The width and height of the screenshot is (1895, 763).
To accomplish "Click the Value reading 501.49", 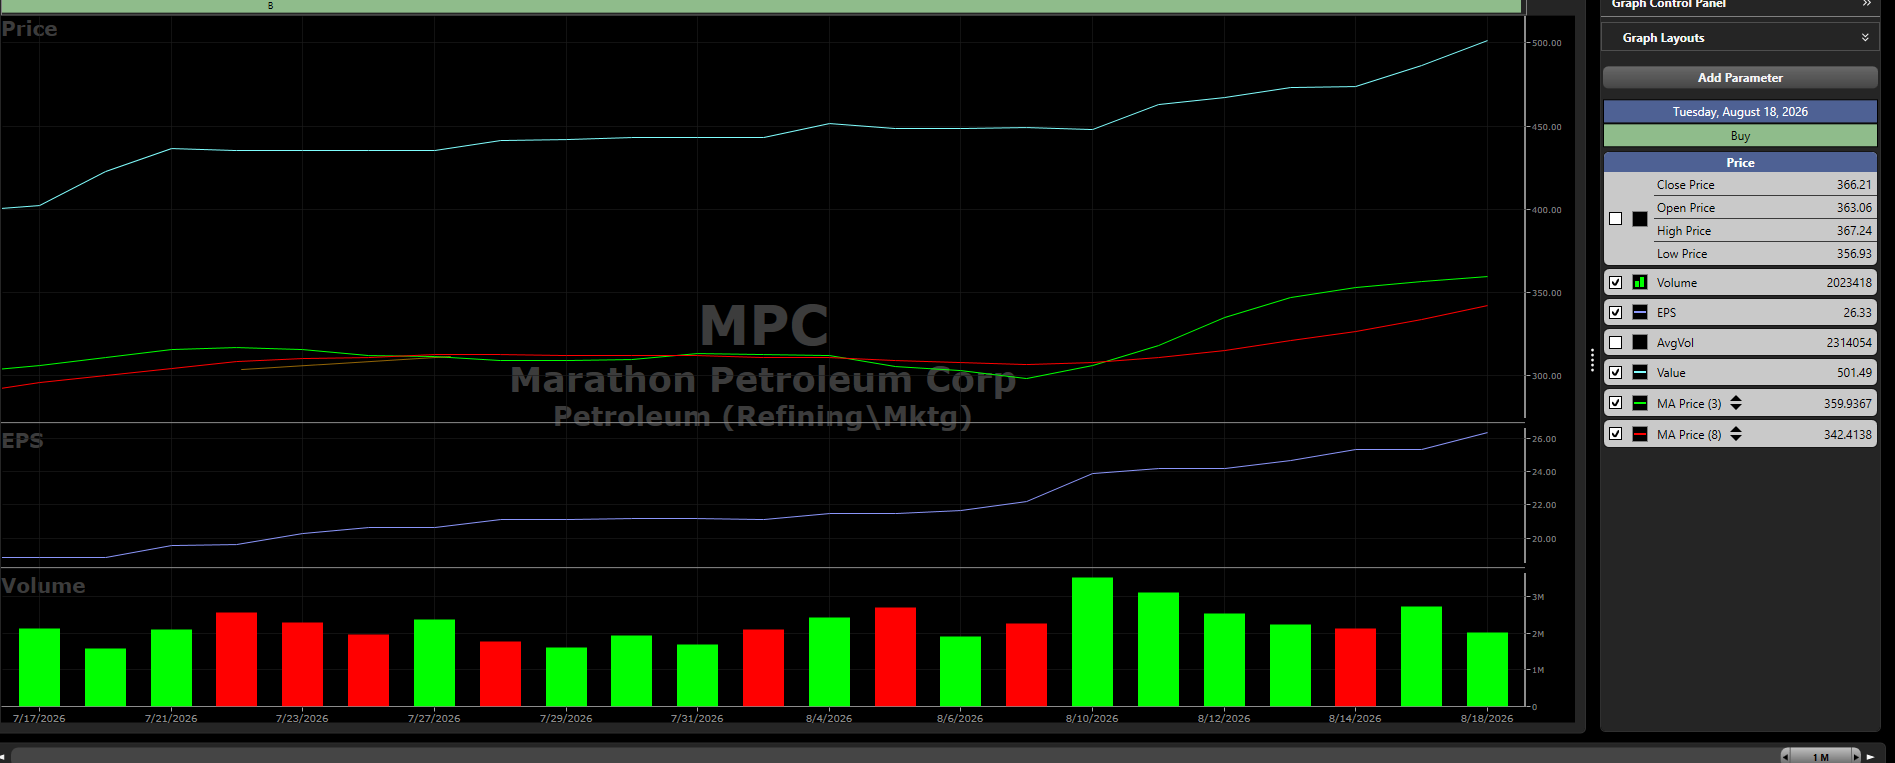I will click(x=1854, y=373).
